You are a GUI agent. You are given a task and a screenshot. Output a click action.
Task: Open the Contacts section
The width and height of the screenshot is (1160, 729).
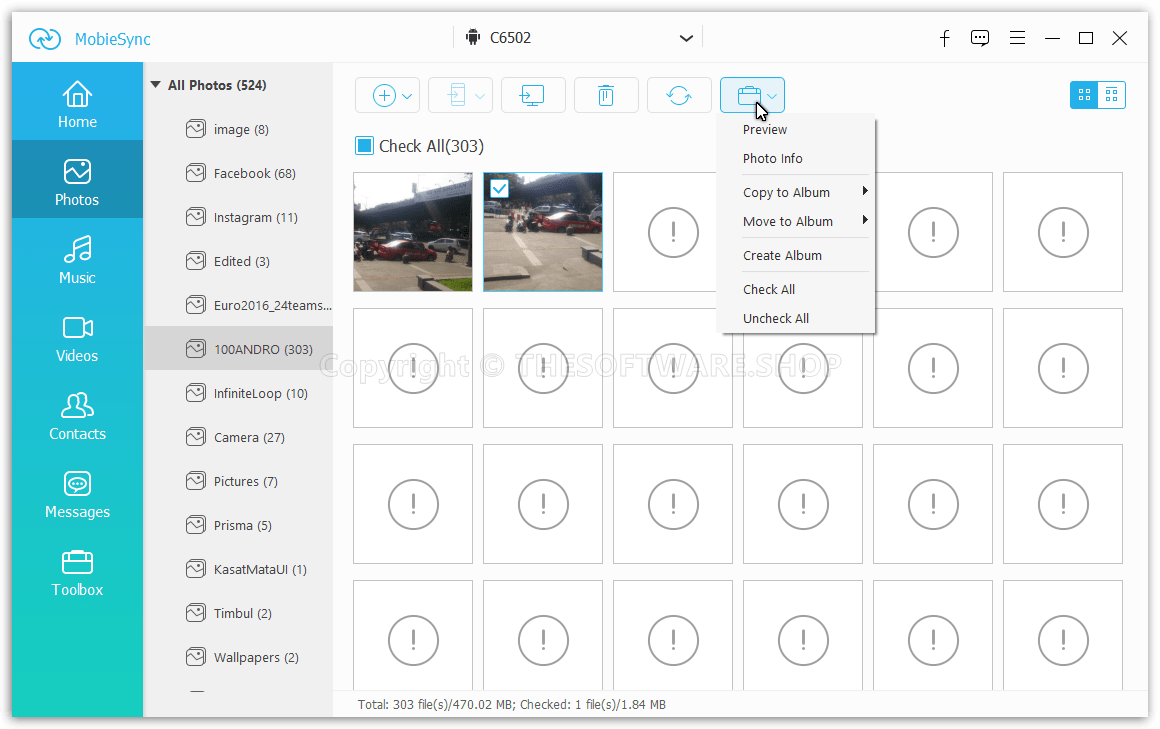tap(77, 415)
